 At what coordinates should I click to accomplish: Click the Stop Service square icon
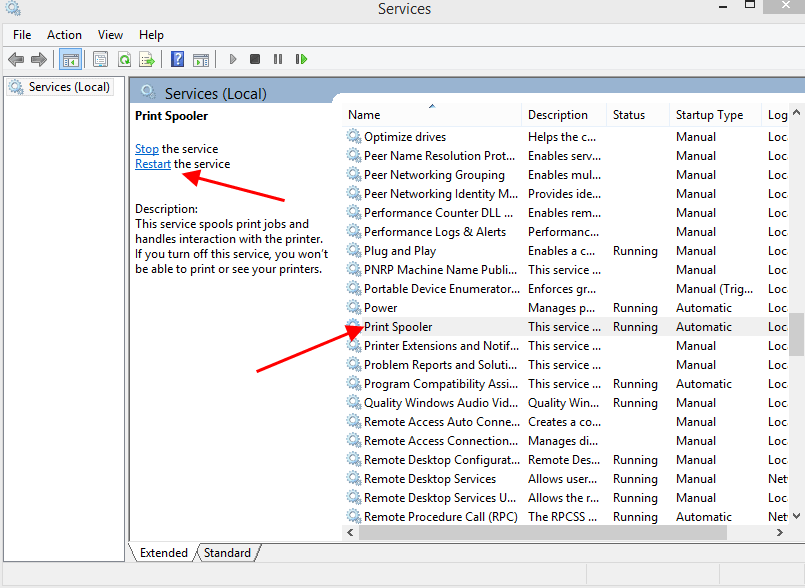click(x=255, y=60)
